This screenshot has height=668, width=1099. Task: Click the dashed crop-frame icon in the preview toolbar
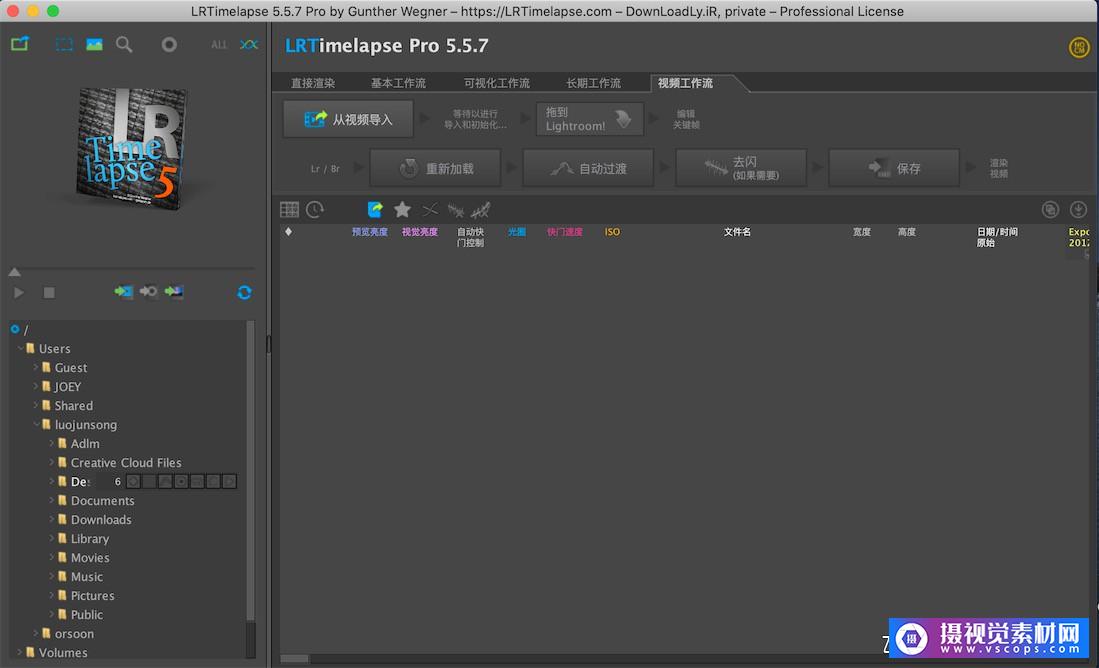tap(64, 44)
